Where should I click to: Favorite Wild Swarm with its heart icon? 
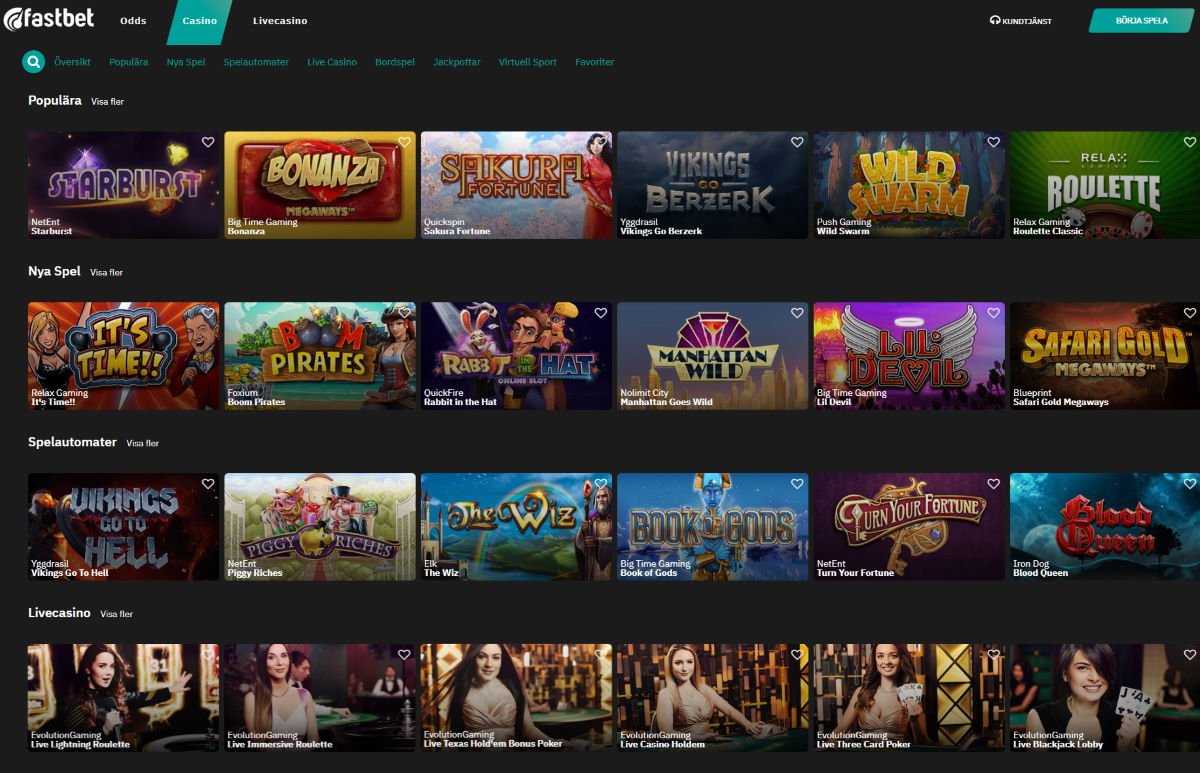[x=994, y=142]
